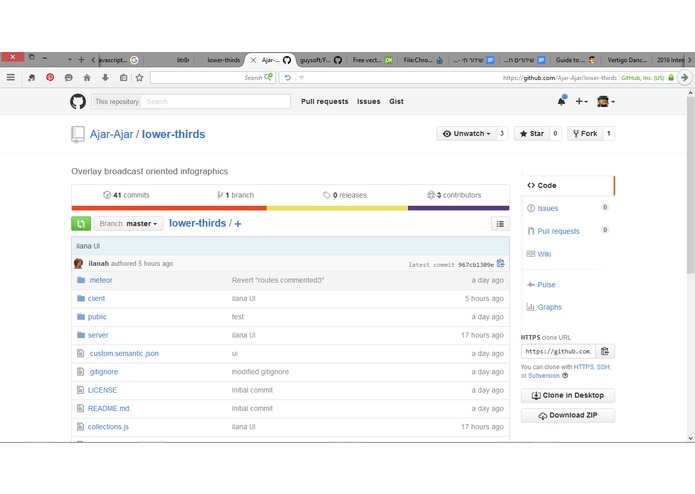Viewport: 695px width, 494px height.
Task: Open the .meteor folder
Action: pos(101,280)
